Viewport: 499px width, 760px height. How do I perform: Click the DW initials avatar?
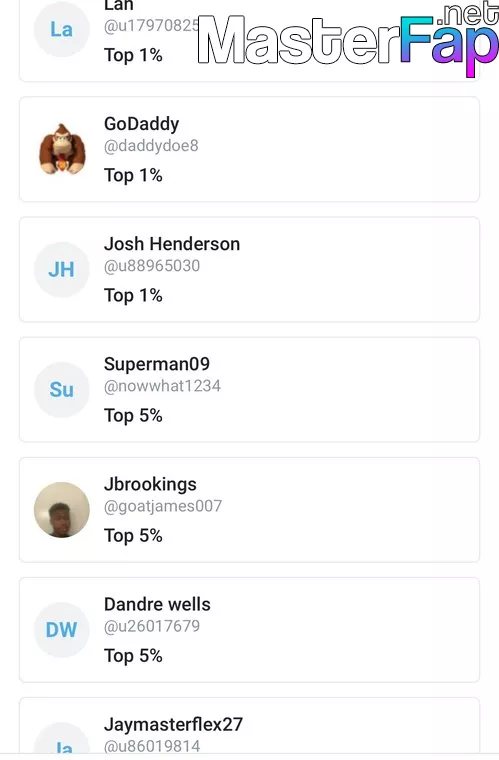(62, 630)
